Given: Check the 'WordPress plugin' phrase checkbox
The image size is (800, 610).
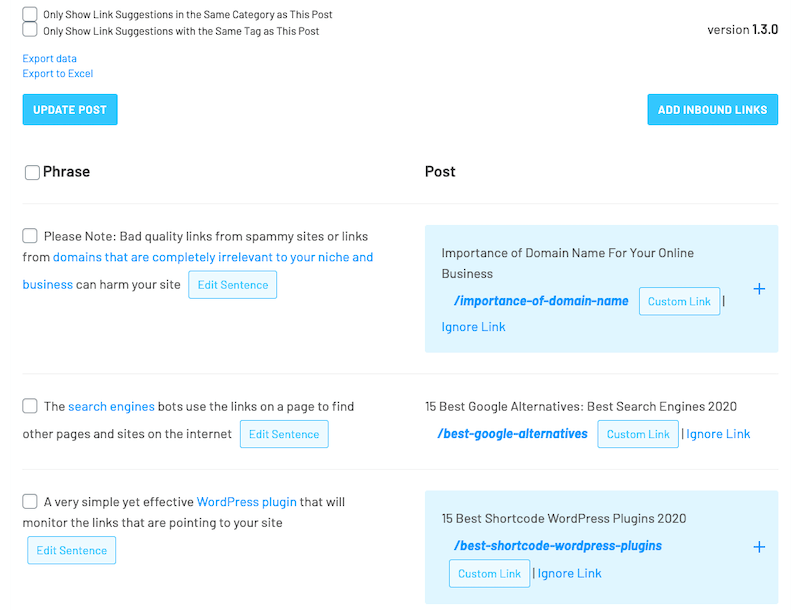Looking at the screenshot, I should point(30,501).
